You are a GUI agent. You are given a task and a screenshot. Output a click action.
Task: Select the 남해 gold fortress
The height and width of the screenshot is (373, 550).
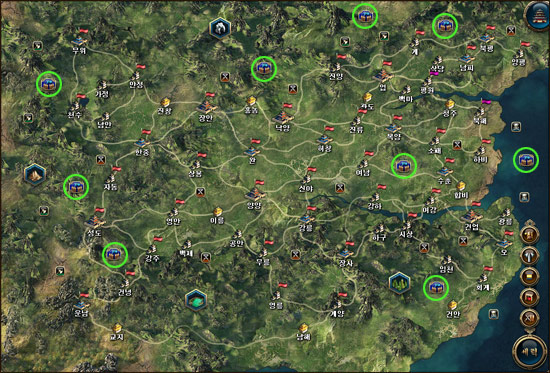pos(304,328)
